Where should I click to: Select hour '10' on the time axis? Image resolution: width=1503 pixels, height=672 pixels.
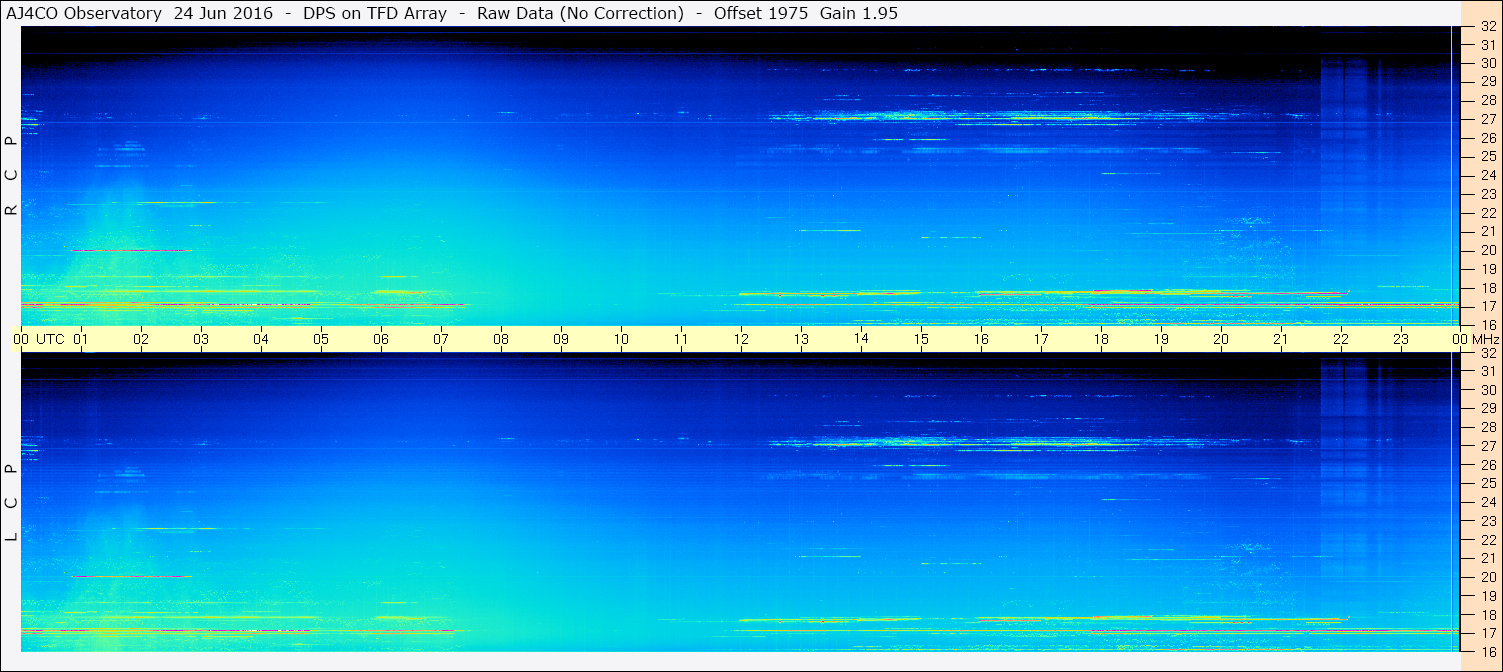click(x=621, y=339)
